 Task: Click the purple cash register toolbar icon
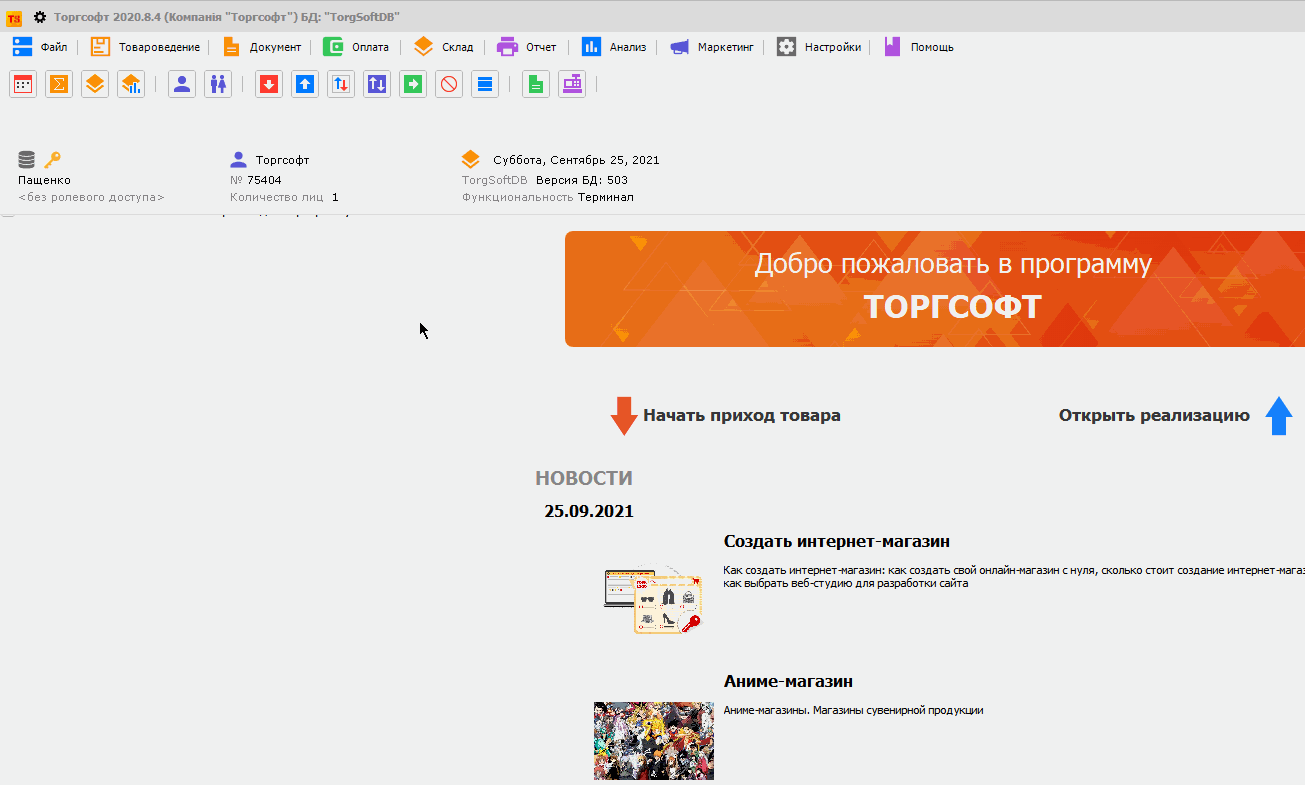(x=571, y=84)
